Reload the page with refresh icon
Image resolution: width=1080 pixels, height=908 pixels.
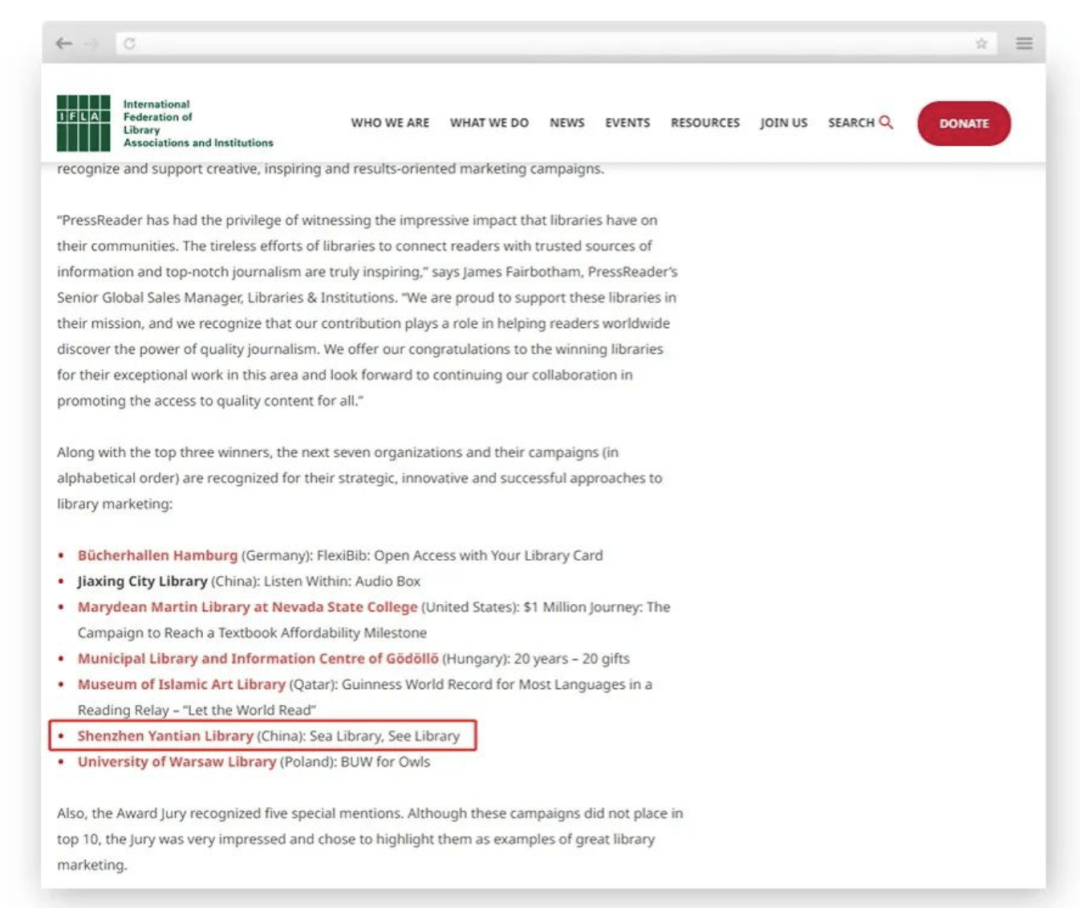[130, 44]
